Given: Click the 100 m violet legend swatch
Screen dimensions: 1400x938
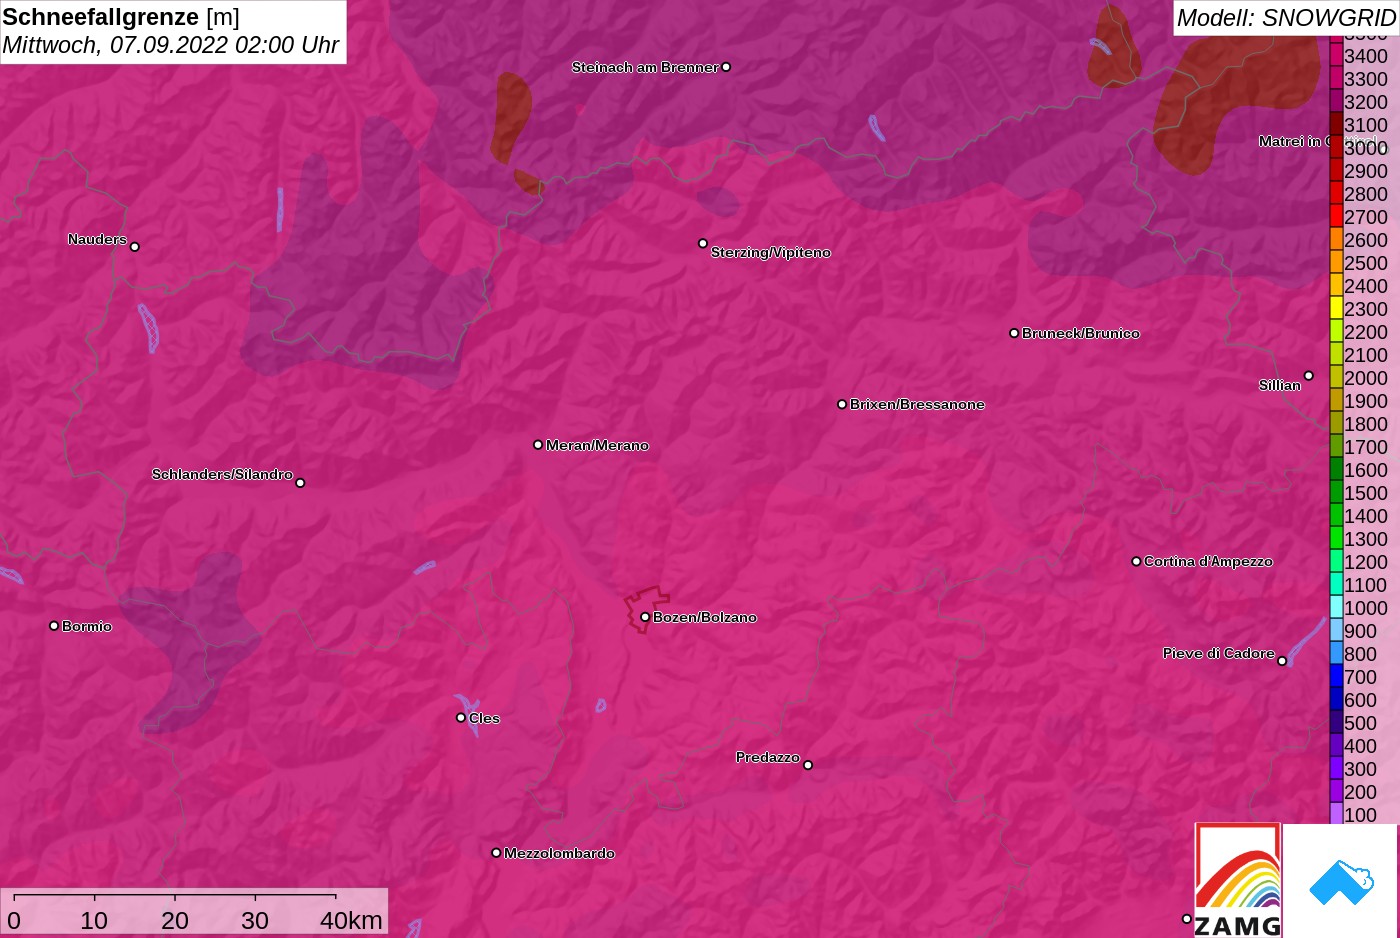Looking at the screenshot, I should [1336, 814].
